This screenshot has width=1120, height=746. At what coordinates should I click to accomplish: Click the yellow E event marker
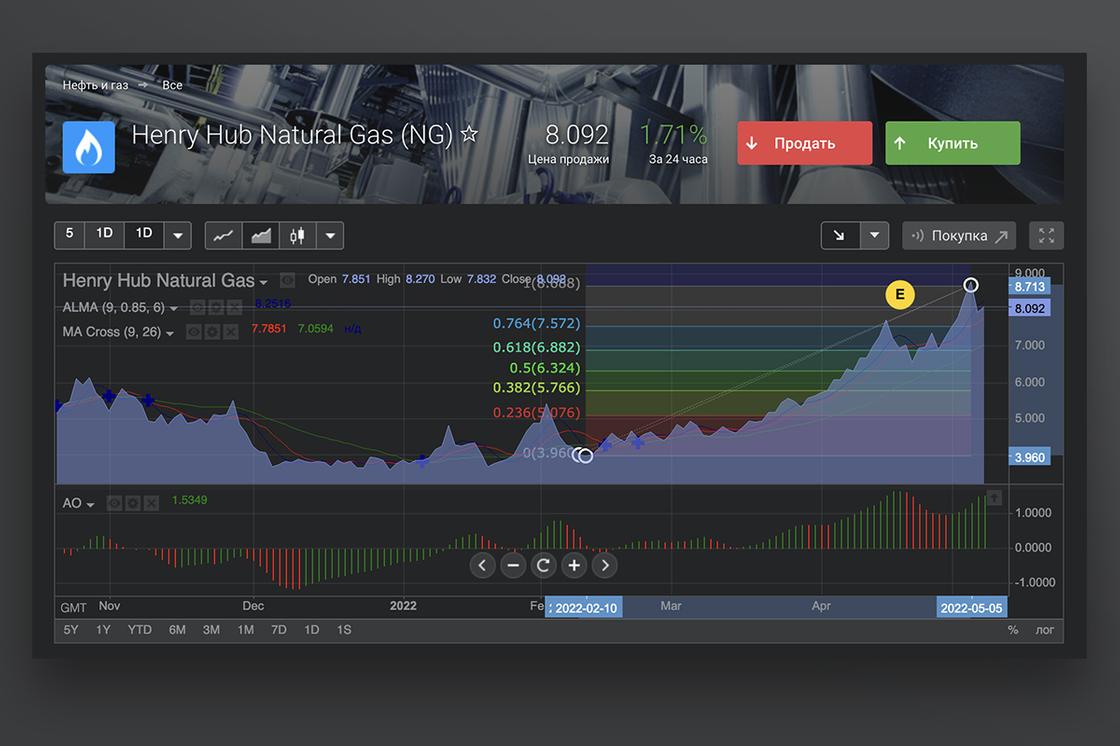pyautogui.click(x=900, y=294)
